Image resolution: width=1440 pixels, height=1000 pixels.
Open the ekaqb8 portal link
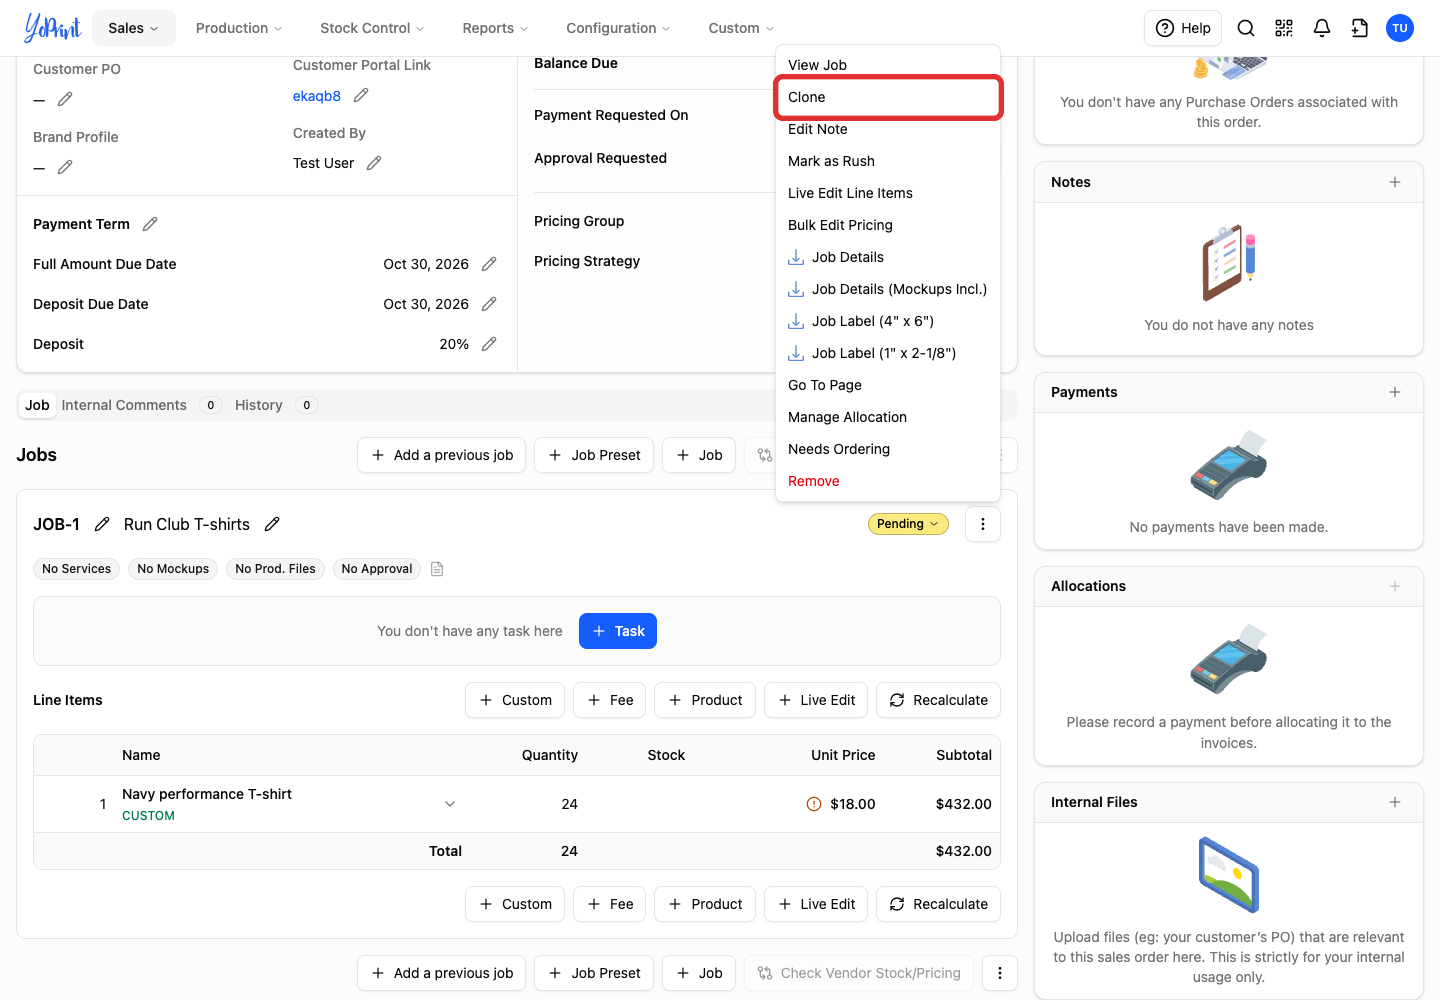[x=317, y=96]
